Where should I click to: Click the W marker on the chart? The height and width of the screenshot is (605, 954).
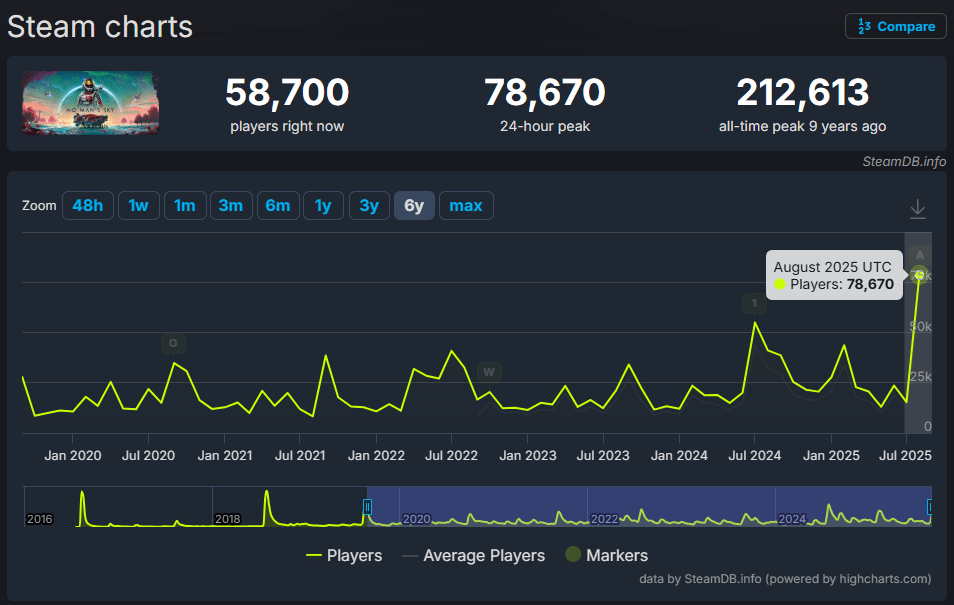(489, 372)
